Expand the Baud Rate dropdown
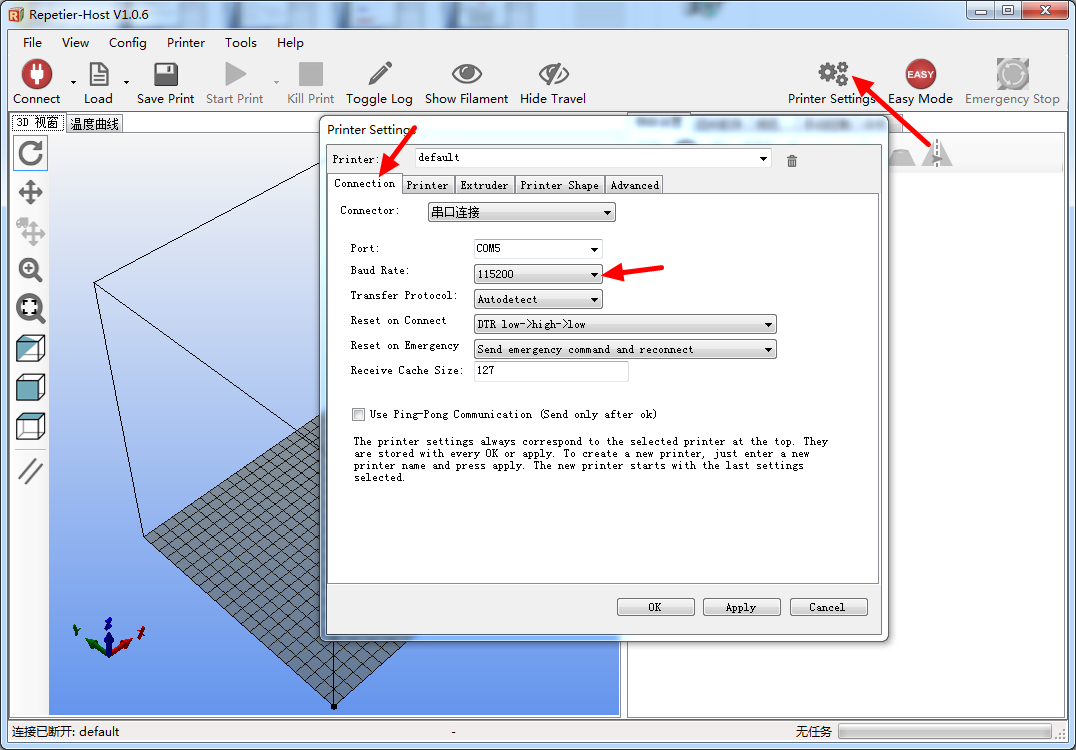This screenshot has height=750, width=1076. [594, 274]
